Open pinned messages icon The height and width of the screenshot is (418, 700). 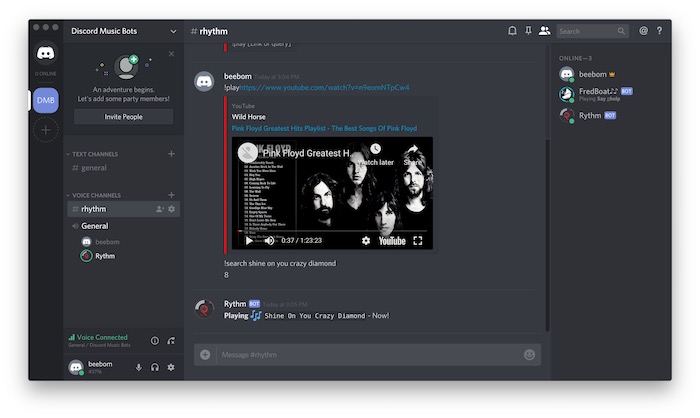pos(528,31)
